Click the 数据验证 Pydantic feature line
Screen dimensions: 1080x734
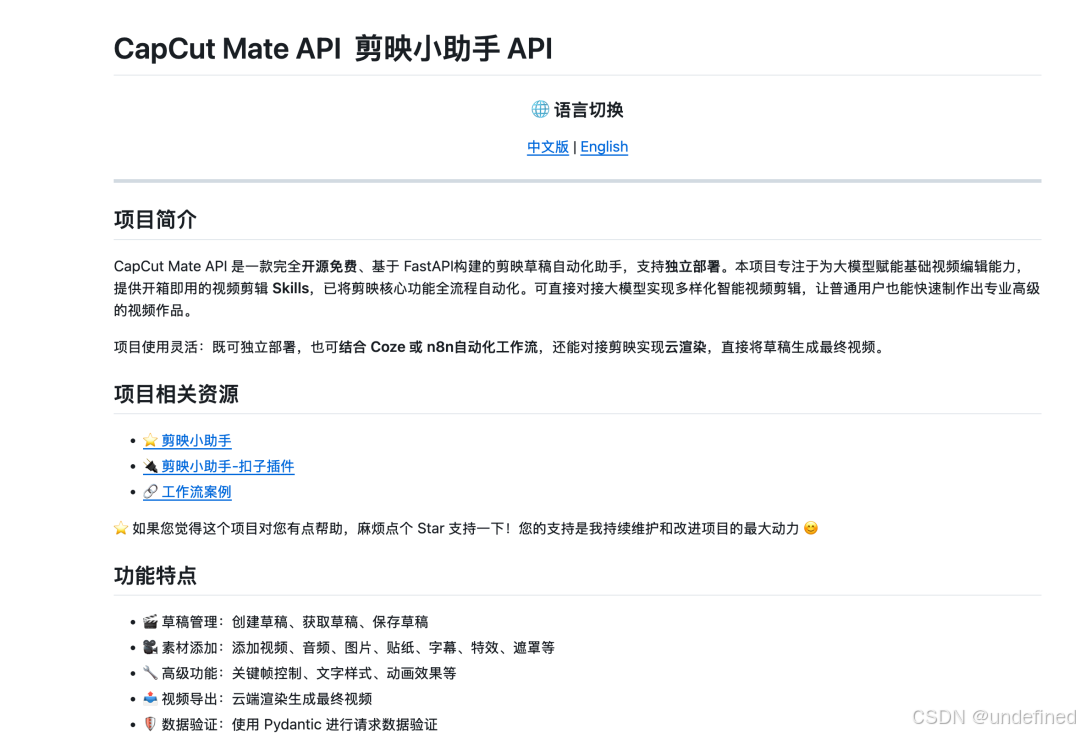click(290, 724)
